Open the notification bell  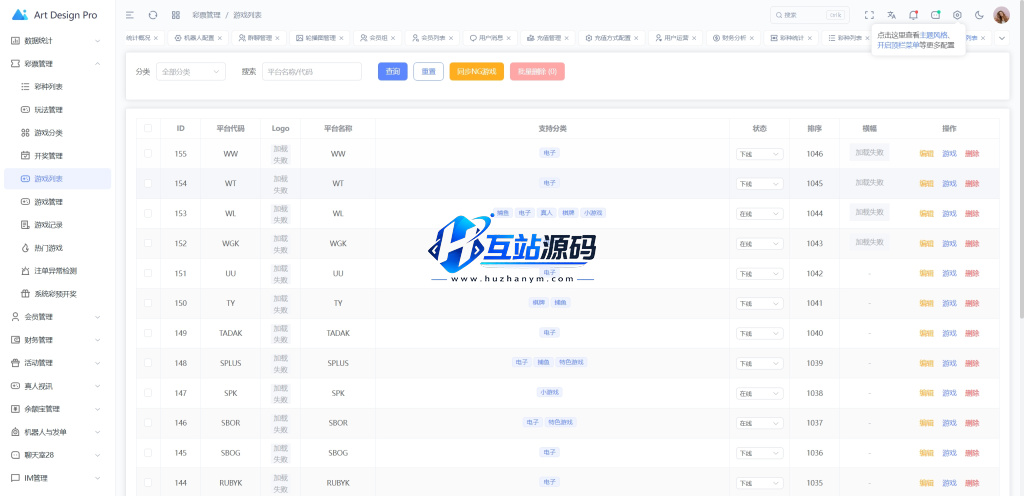tap(914, 14)
